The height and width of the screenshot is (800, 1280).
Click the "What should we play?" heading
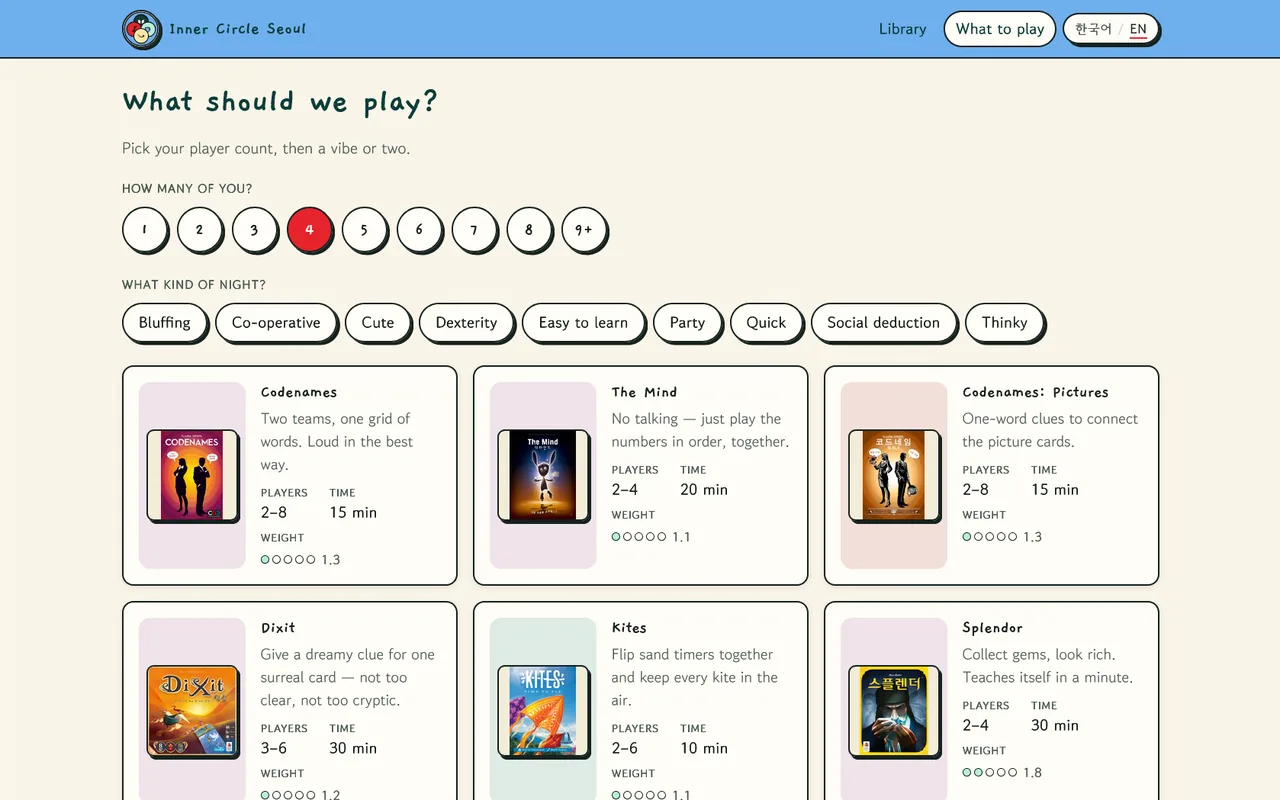coord(280,102)
